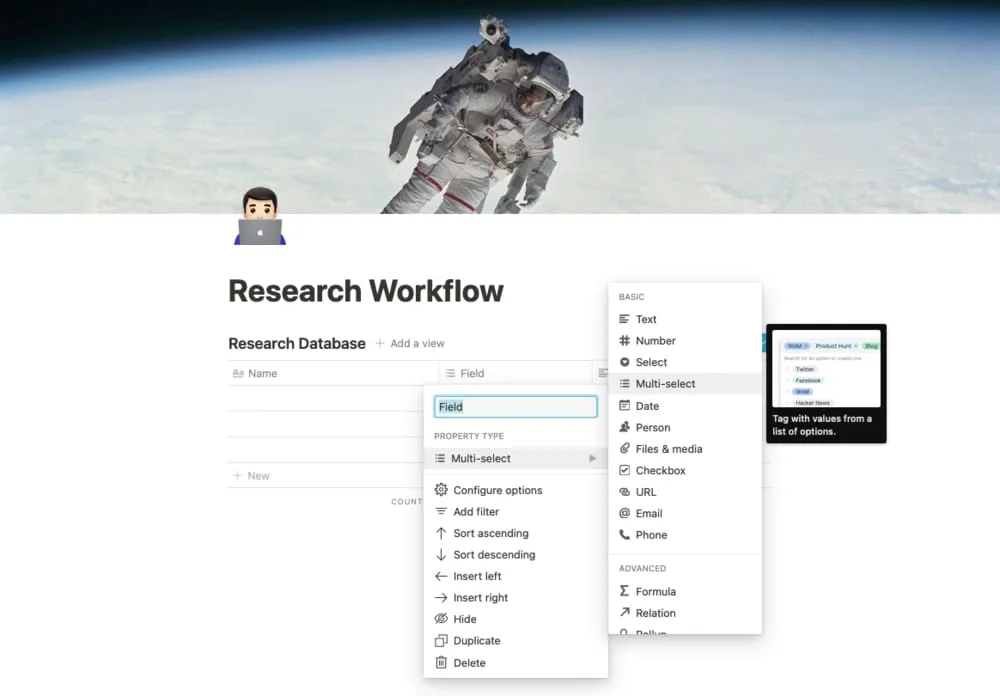Click the Files & media paperclip icon
Screen dimensions: 1000x696
tap(624, 448)
